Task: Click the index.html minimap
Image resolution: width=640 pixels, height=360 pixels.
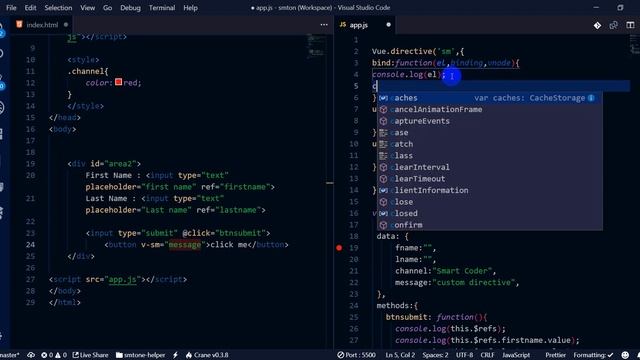Action: coord(316,45)
